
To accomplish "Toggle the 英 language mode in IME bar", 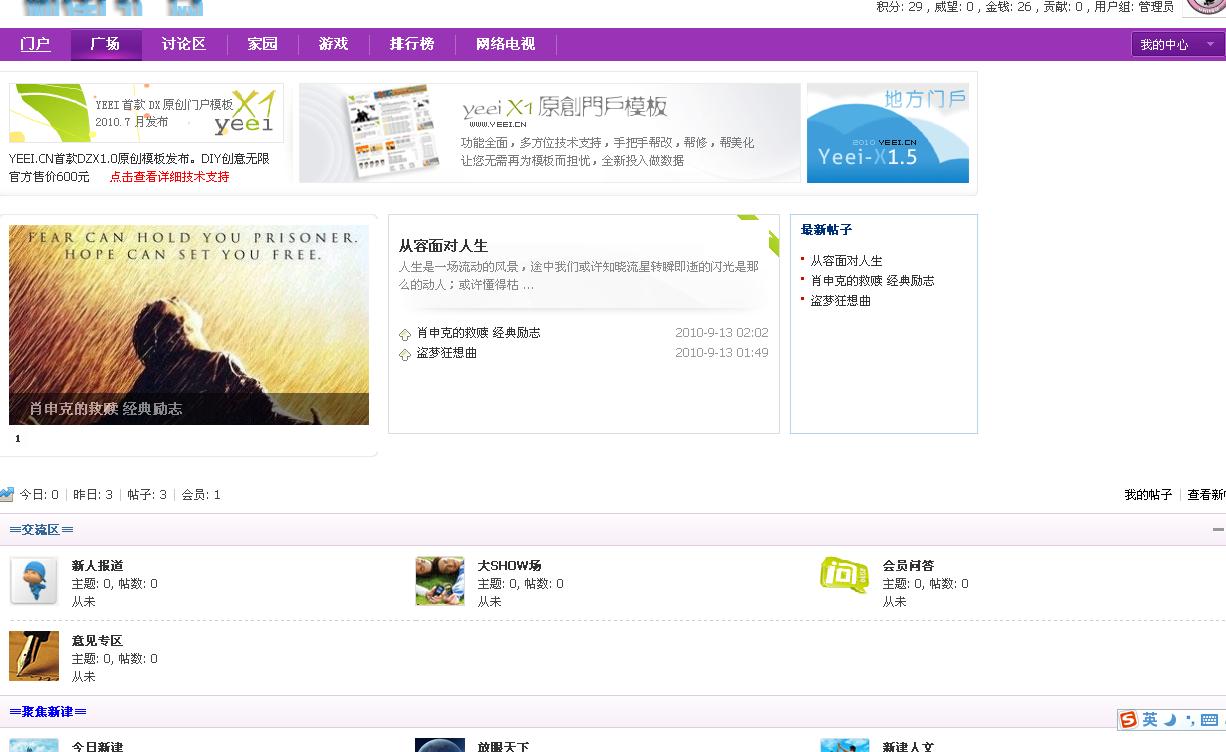I will point(1150,720).
